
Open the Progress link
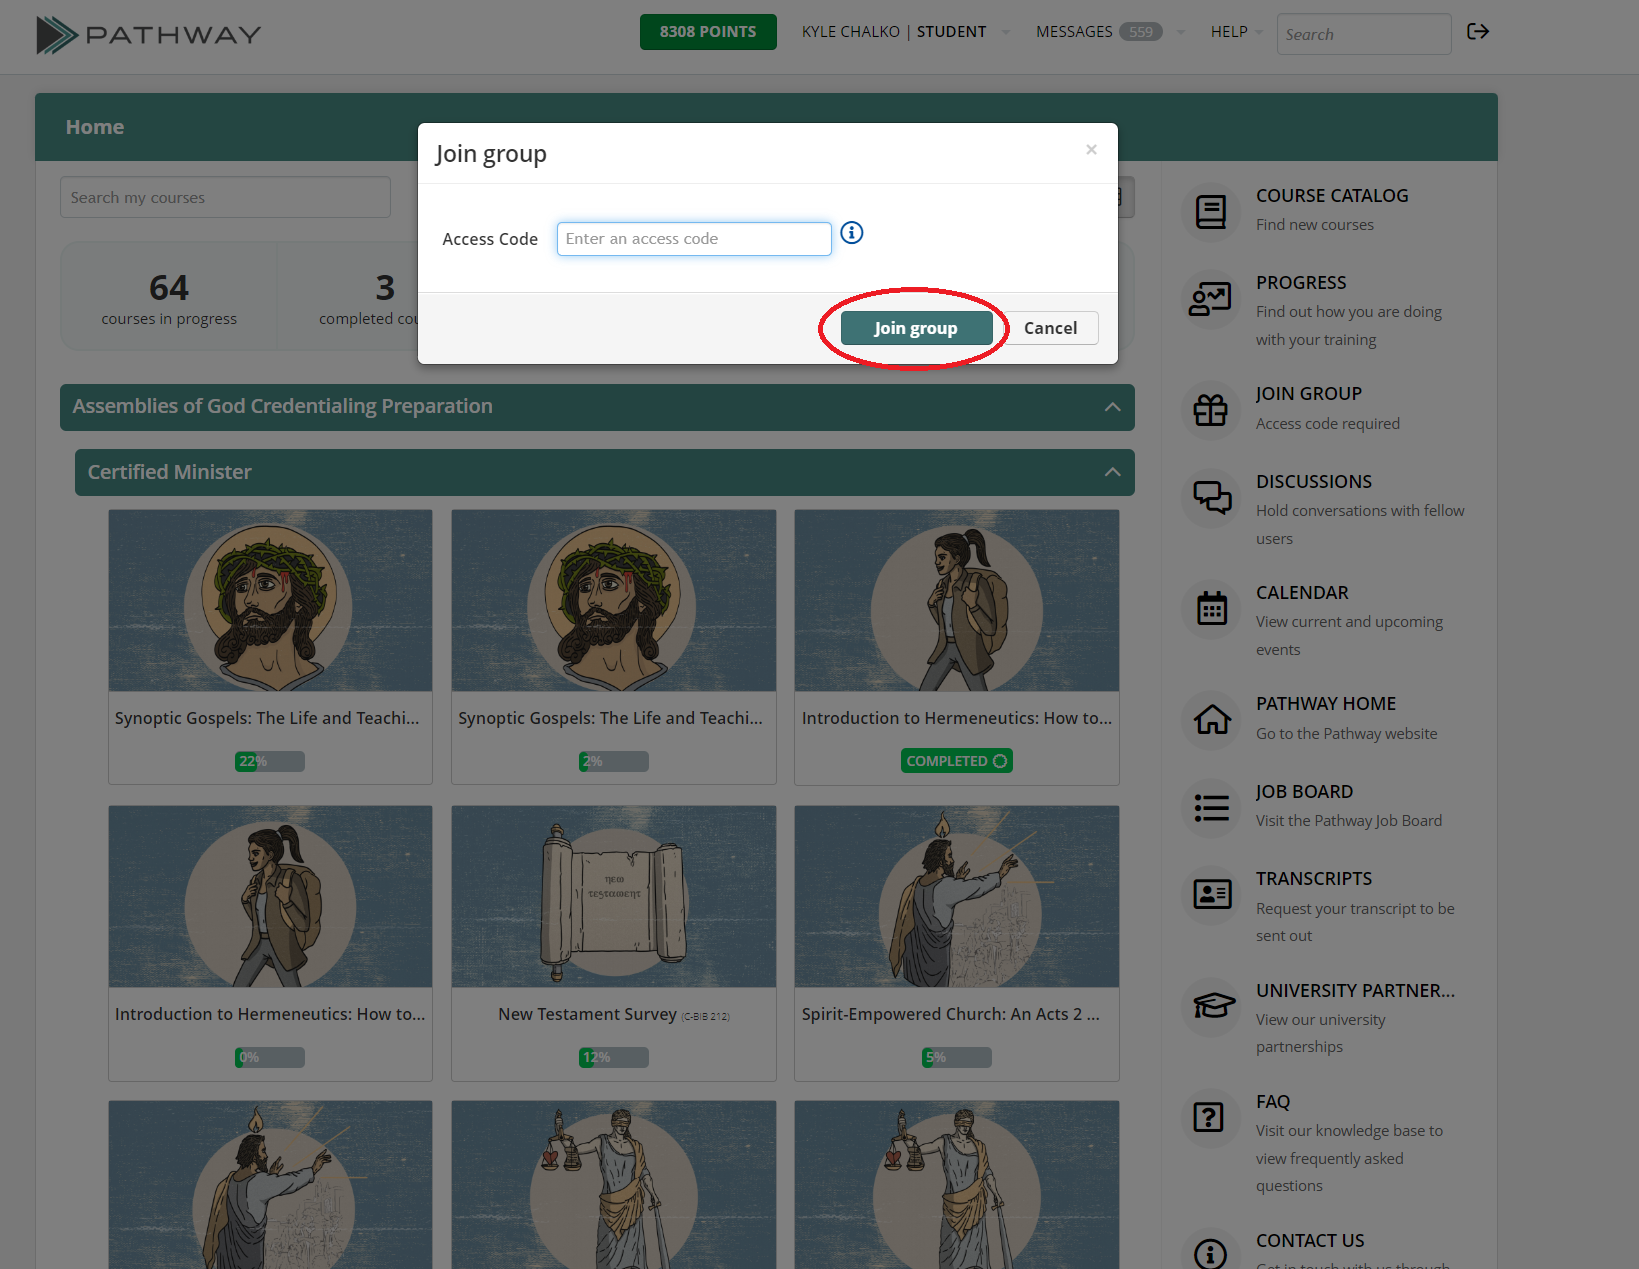1301,283
